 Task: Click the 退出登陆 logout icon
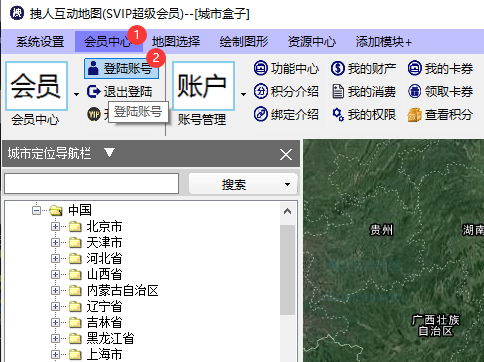pos(94,91)
